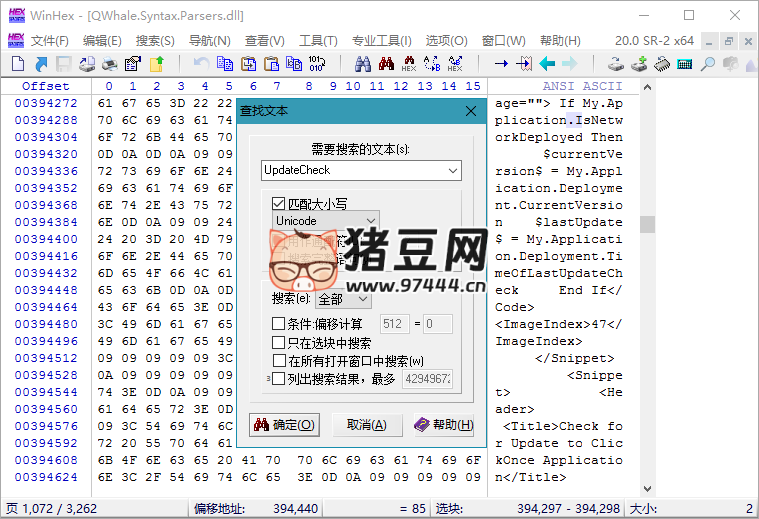Open the 工具(T) menu
Image resolution: width=759 pixels, height=519 pixels.
[x=318, y=41]
